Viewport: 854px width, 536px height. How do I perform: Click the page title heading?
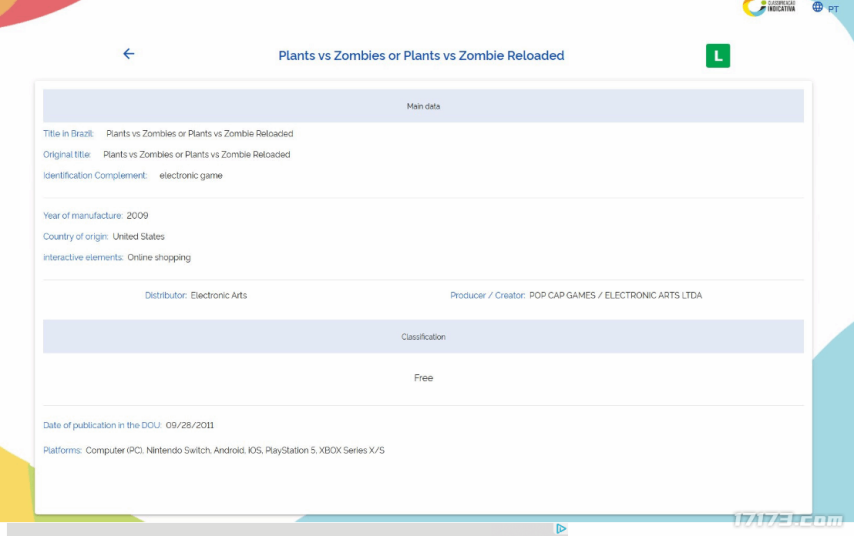point(421,56)
